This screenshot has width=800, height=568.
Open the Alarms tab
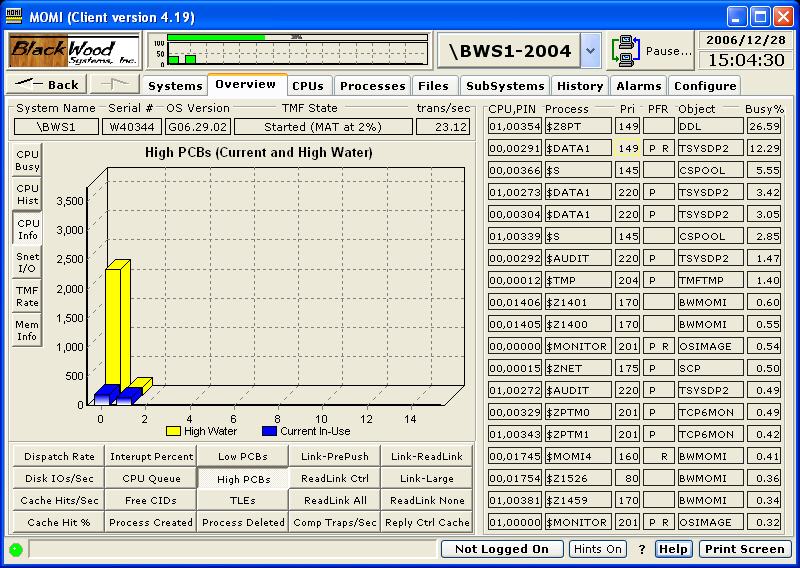(x=638, y=86)
